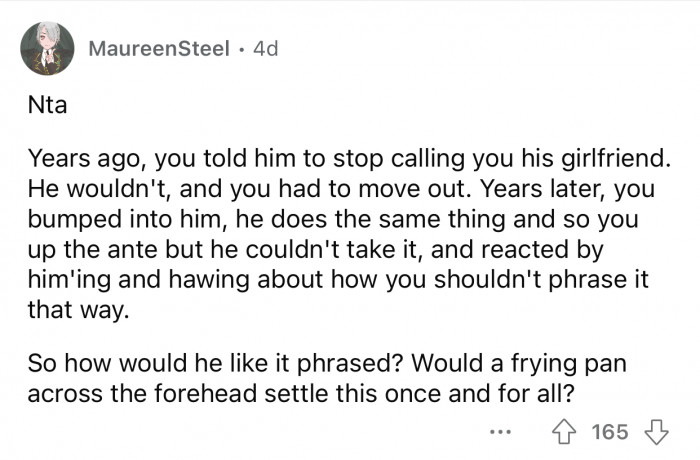Open MaureenSteel's user profile link

(x=159, y=49)
